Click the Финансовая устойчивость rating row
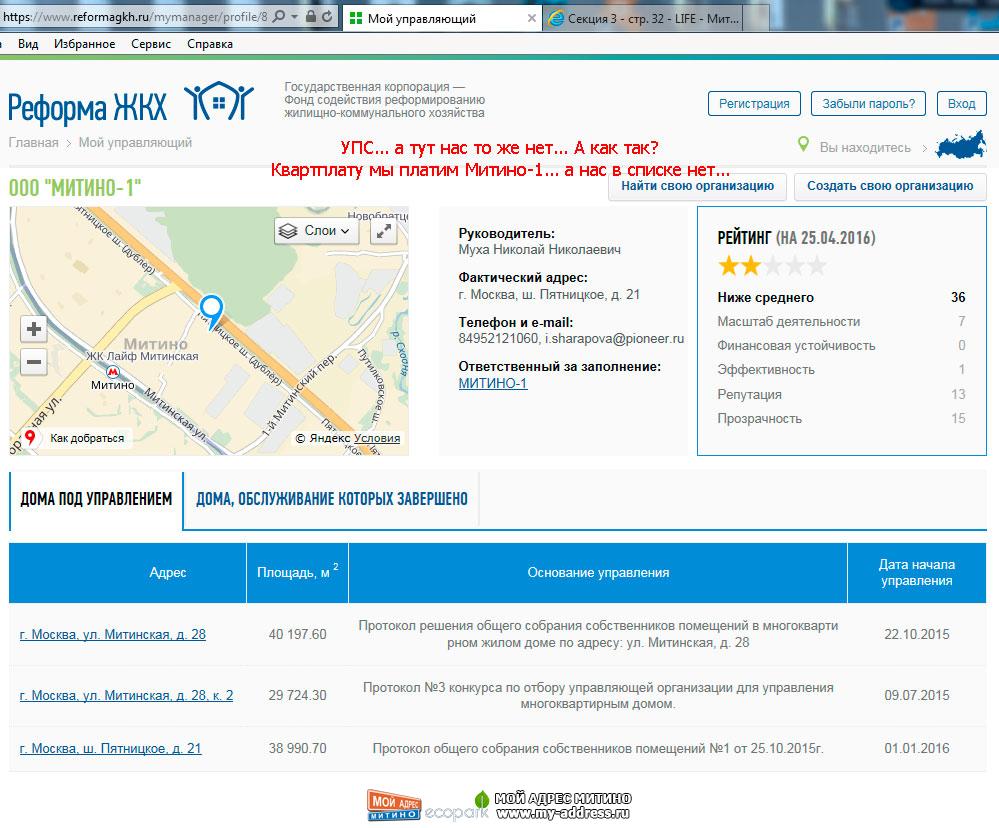This screenshot has width=999, height=828. 841,345
